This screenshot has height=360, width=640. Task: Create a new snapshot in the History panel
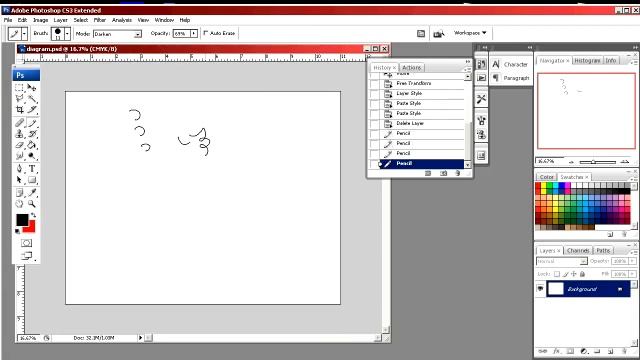tap(443, 173)
